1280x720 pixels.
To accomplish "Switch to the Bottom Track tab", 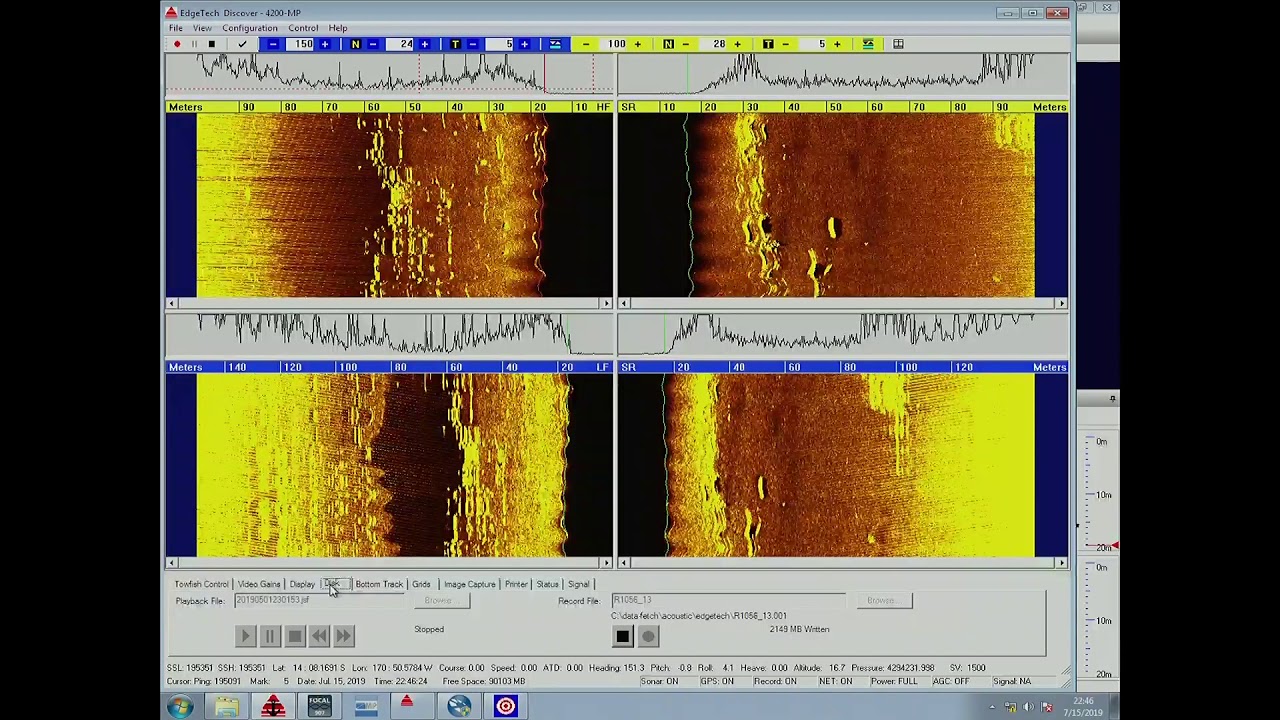I will pos(379,584).
